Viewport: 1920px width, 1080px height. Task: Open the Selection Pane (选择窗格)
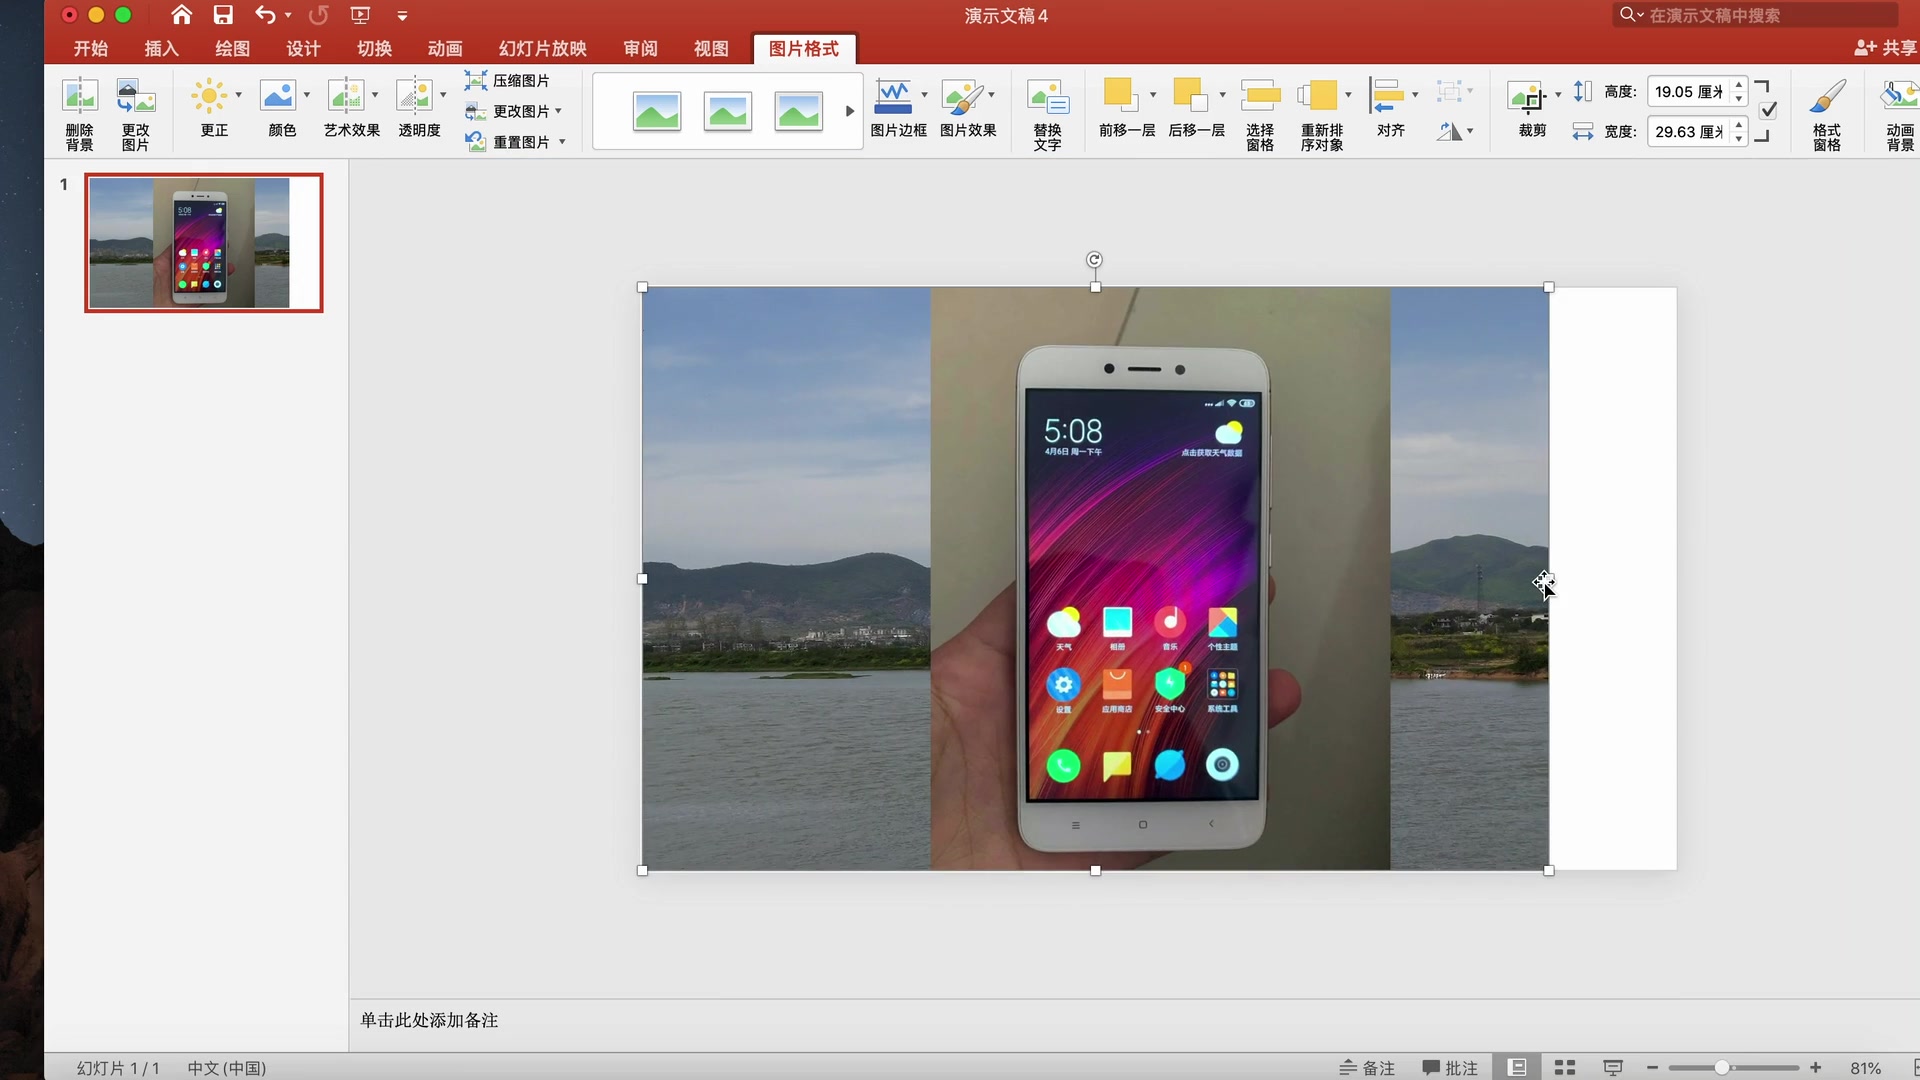click(x=1260, y=97)
